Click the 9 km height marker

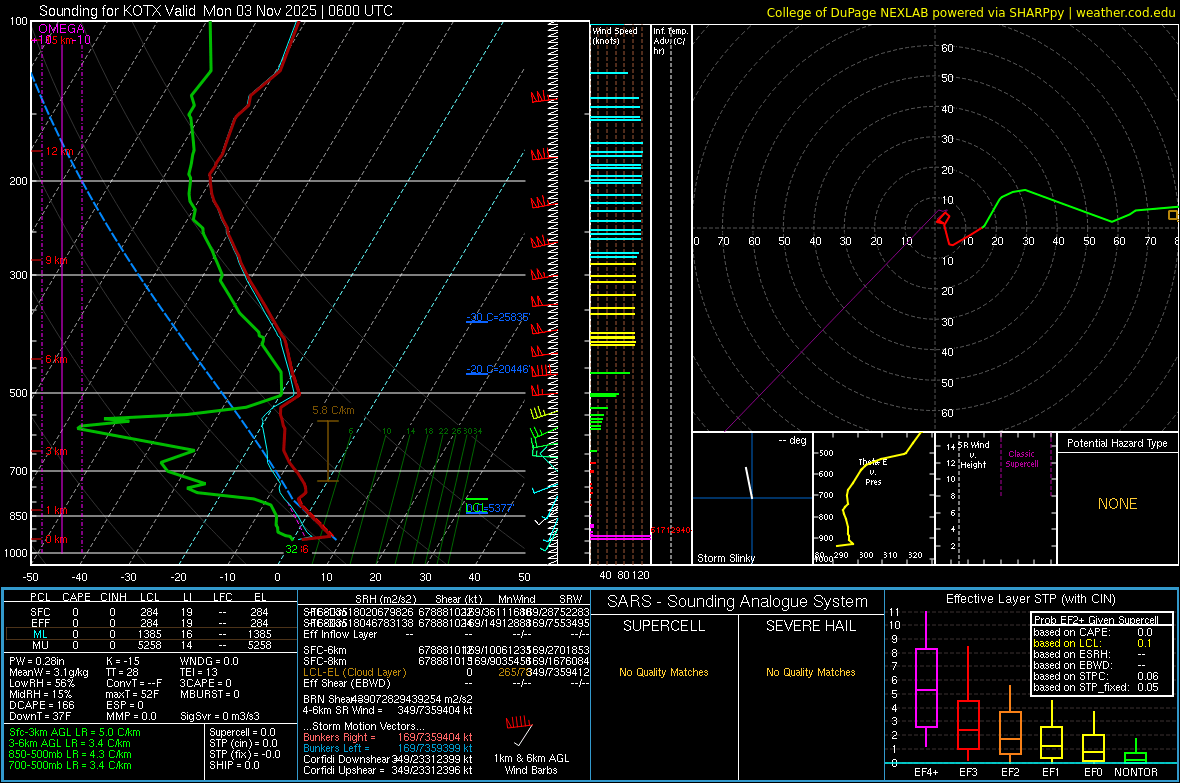click(56, 260)
